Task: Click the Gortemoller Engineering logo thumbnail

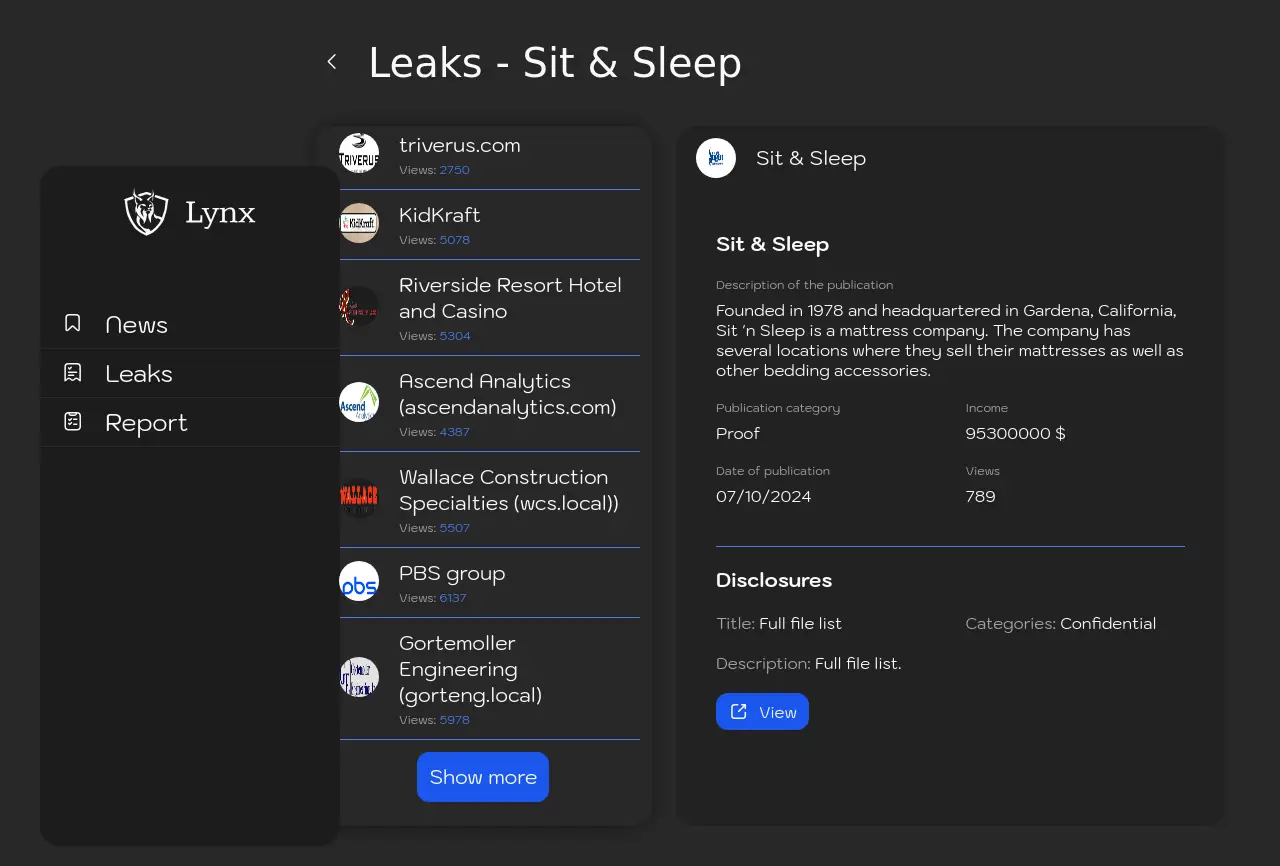Action: pyautogui.click(x=359, y=677)
